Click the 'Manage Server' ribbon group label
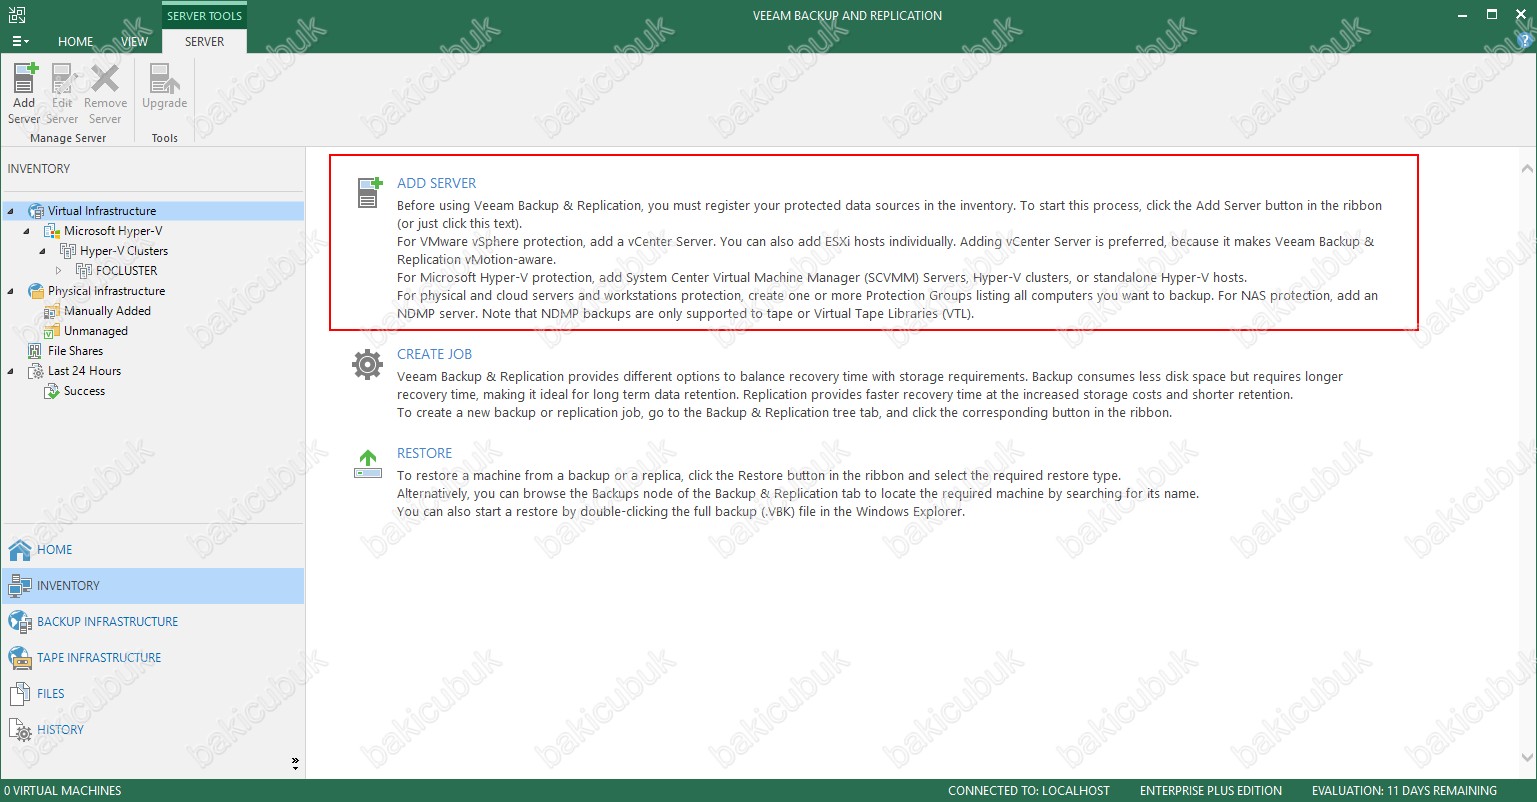Screen dimensions: 1537x802 [68, 138]
